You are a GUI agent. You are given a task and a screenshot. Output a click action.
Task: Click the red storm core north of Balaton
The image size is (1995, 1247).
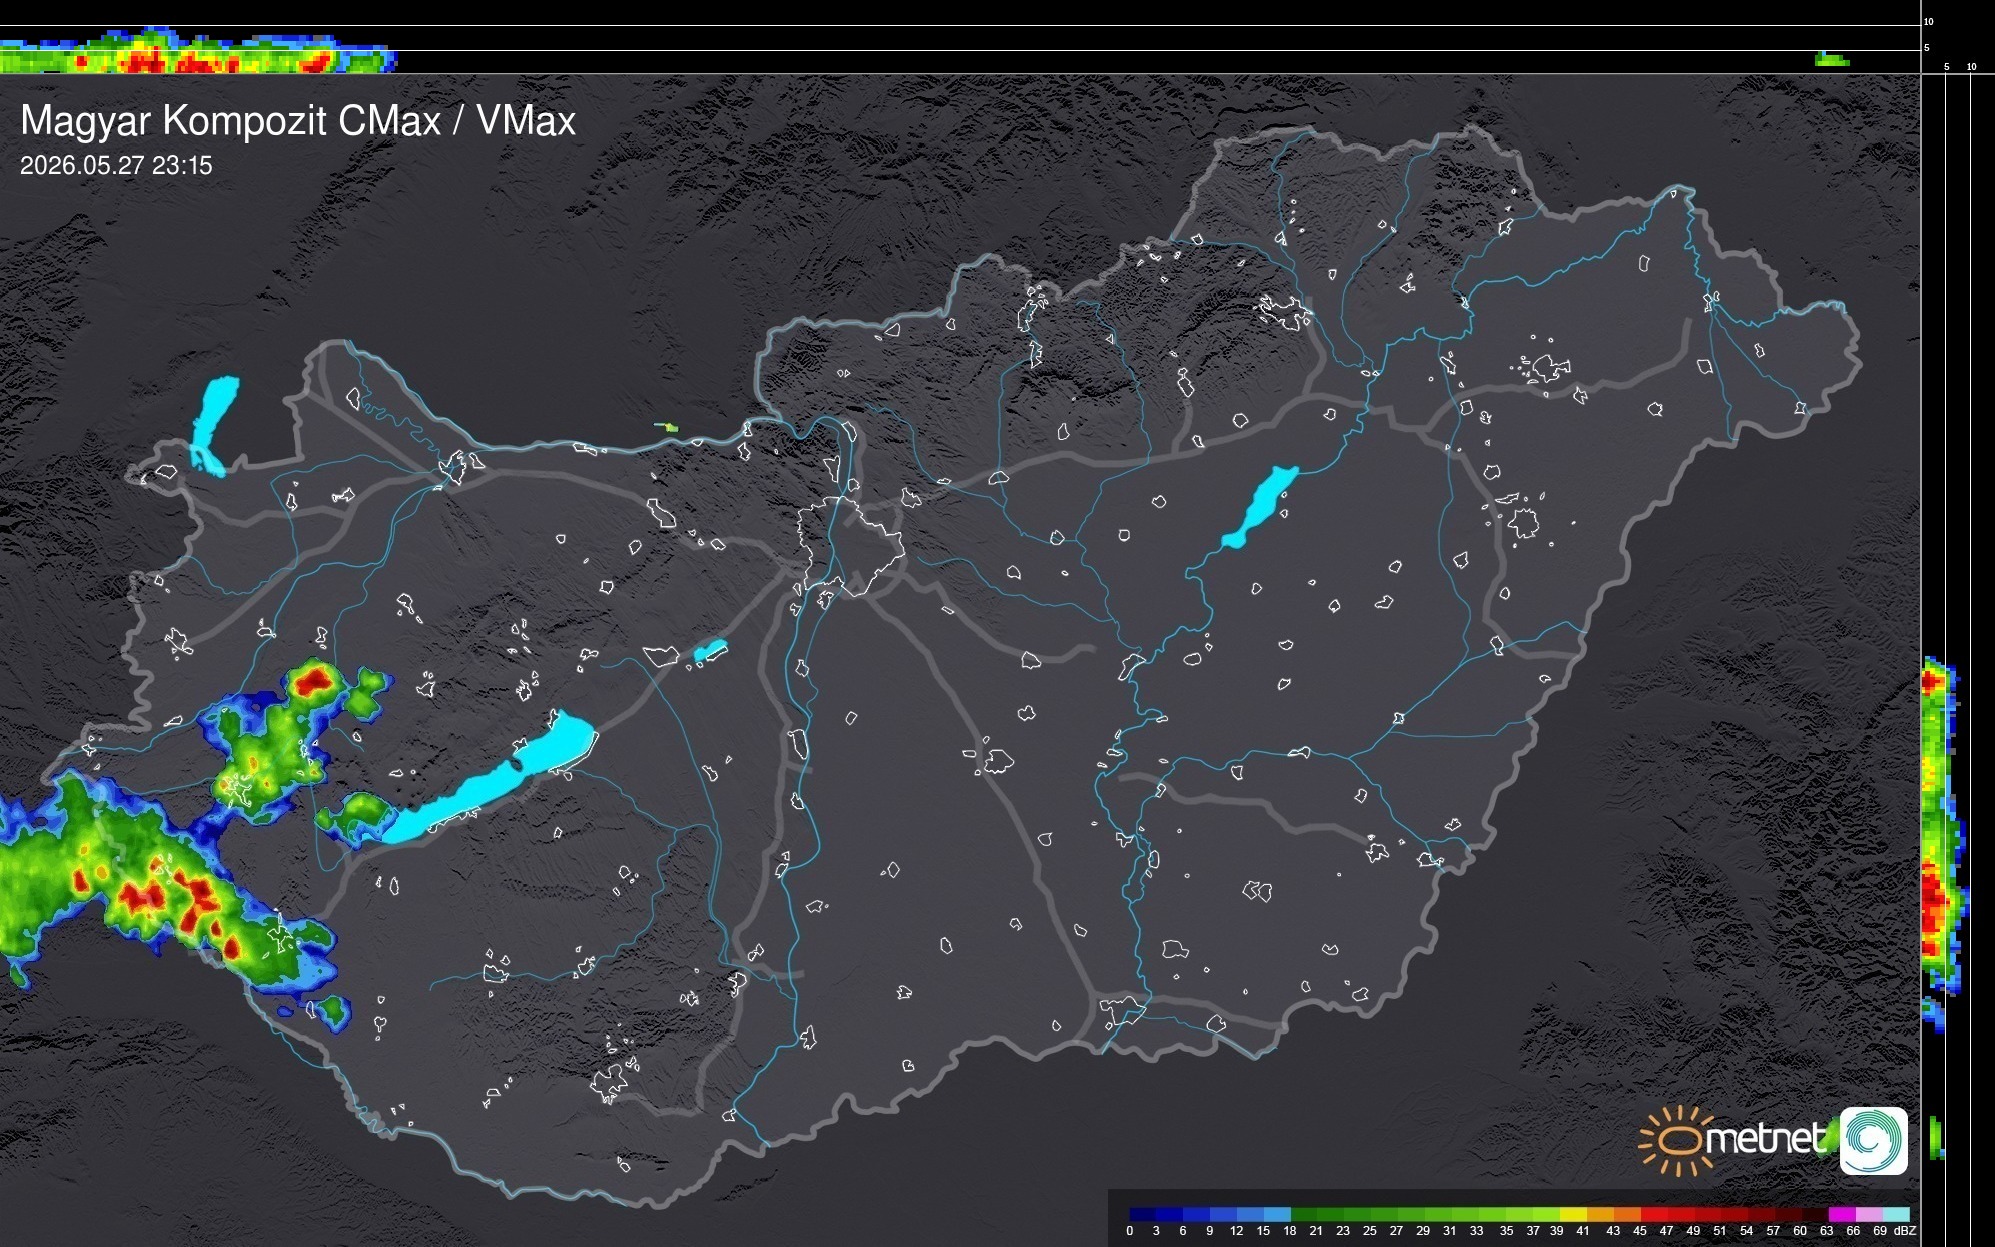[x=314, y=682]
